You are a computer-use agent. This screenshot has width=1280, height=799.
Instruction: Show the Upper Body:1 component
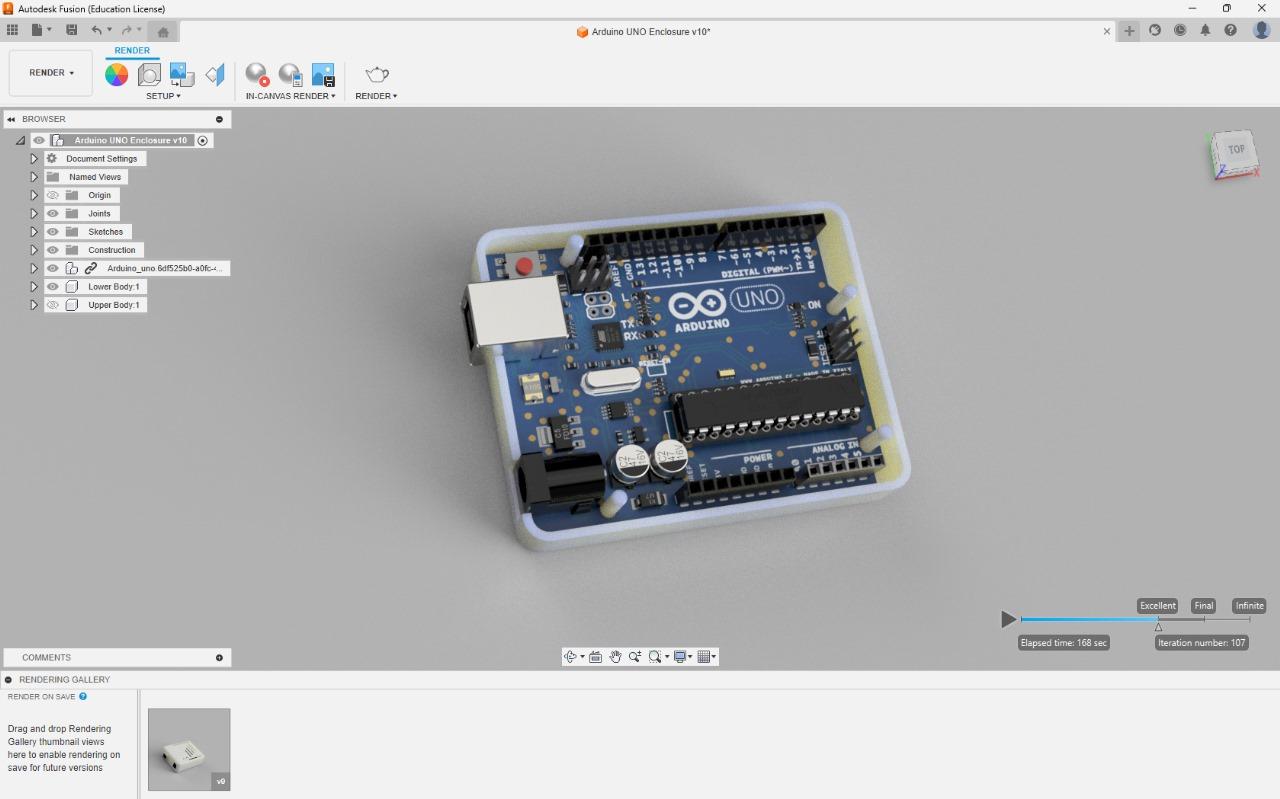click(x=53, y=304)
